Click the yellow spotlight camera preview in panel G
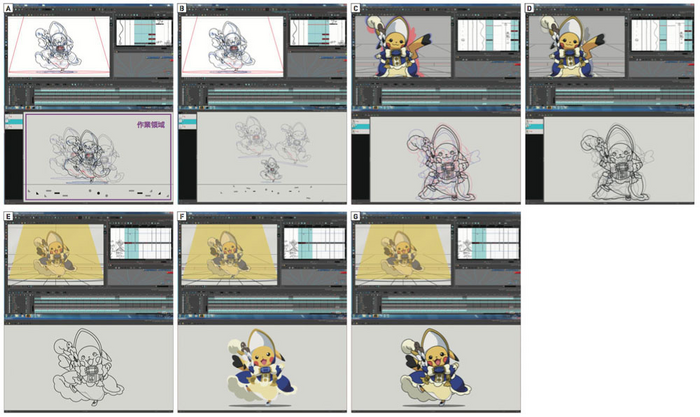700x417 pixels. pyautogui.click(x=403, y=254)
